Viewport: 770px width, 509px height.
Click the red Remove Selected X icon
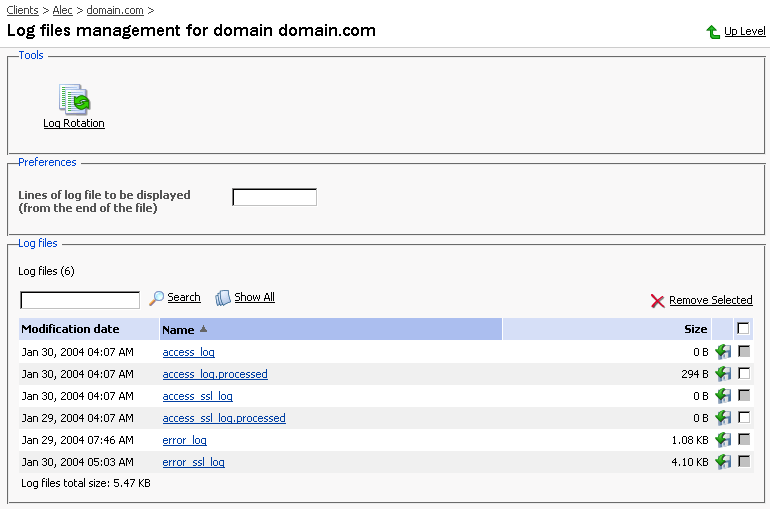[x=657, y=301]
